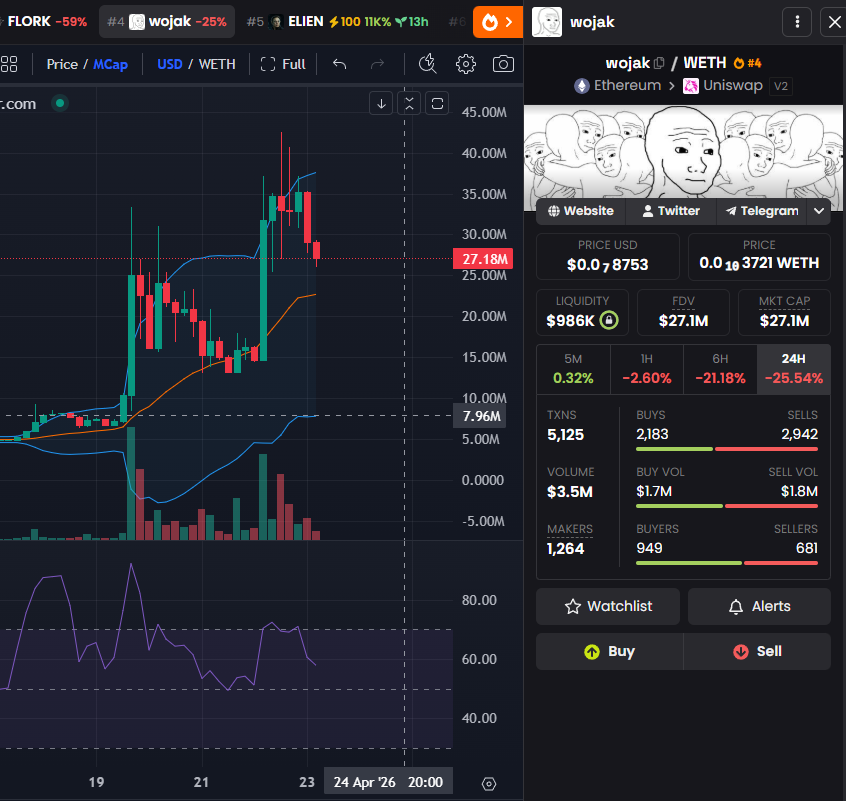The image size is (846, 801).
Task: Click the 24 Apr '26 20:00 date label
Action: (x=388, y=782)
